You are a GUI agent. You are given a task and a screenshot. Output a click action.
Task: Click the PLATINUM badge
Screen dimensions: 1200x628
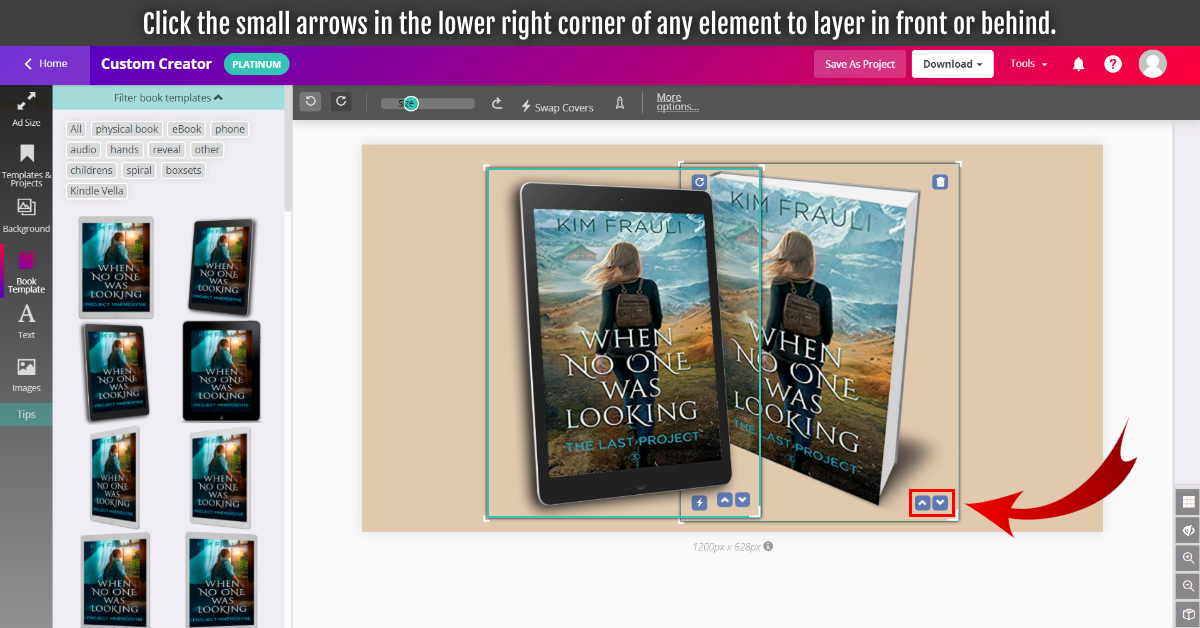point(256,64)
